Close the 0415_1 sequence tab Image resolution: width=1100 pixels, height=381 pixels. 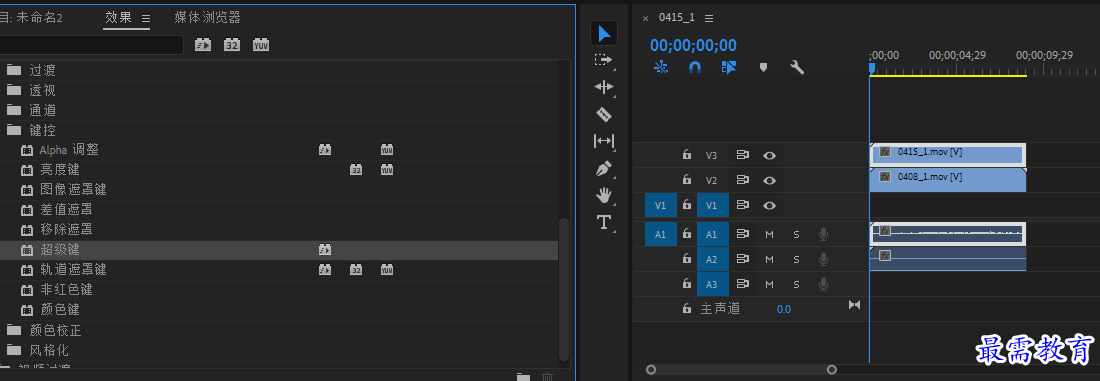(645, 19)
